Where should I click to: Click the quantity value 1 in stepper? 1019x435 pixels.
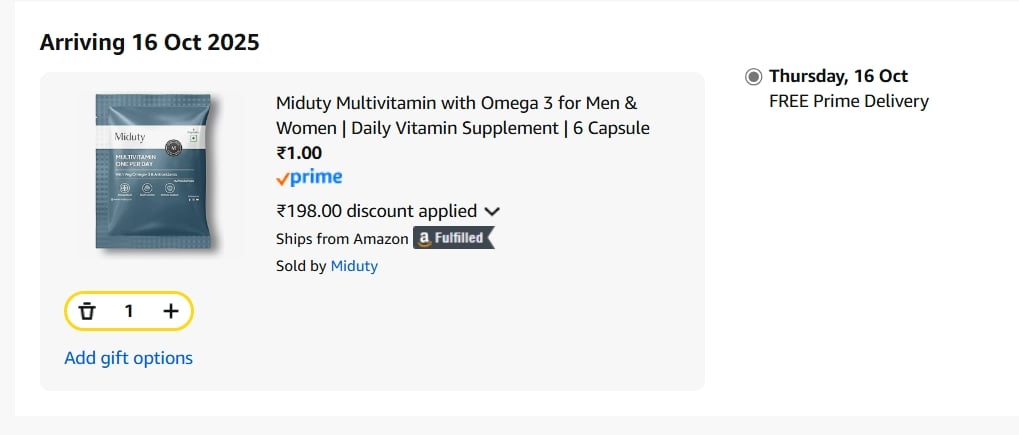point(129,311)
